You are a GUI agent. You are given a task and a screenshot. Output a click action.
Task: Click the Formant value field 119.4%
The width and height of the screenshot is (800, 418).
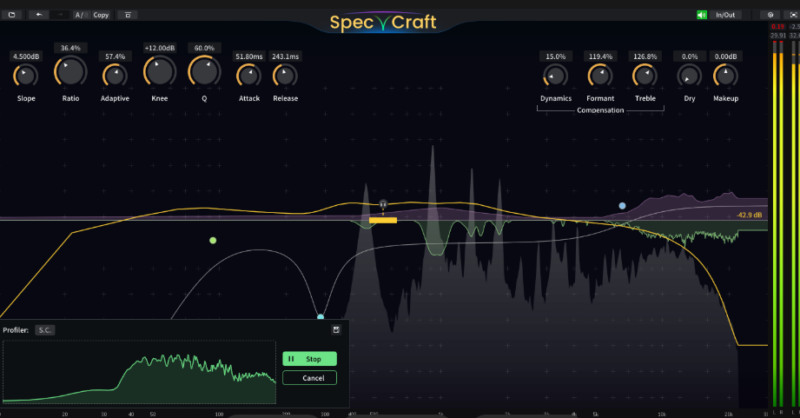click(601, 56)
